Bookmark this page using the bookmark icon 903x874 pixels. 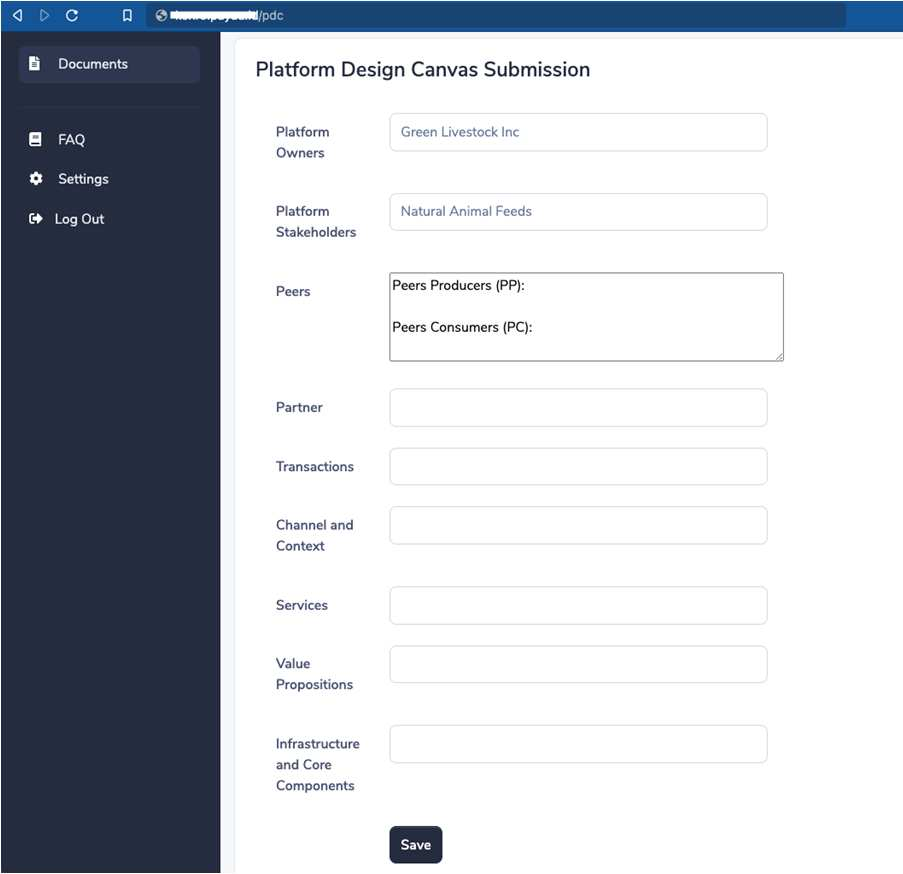tap(127, 16)
